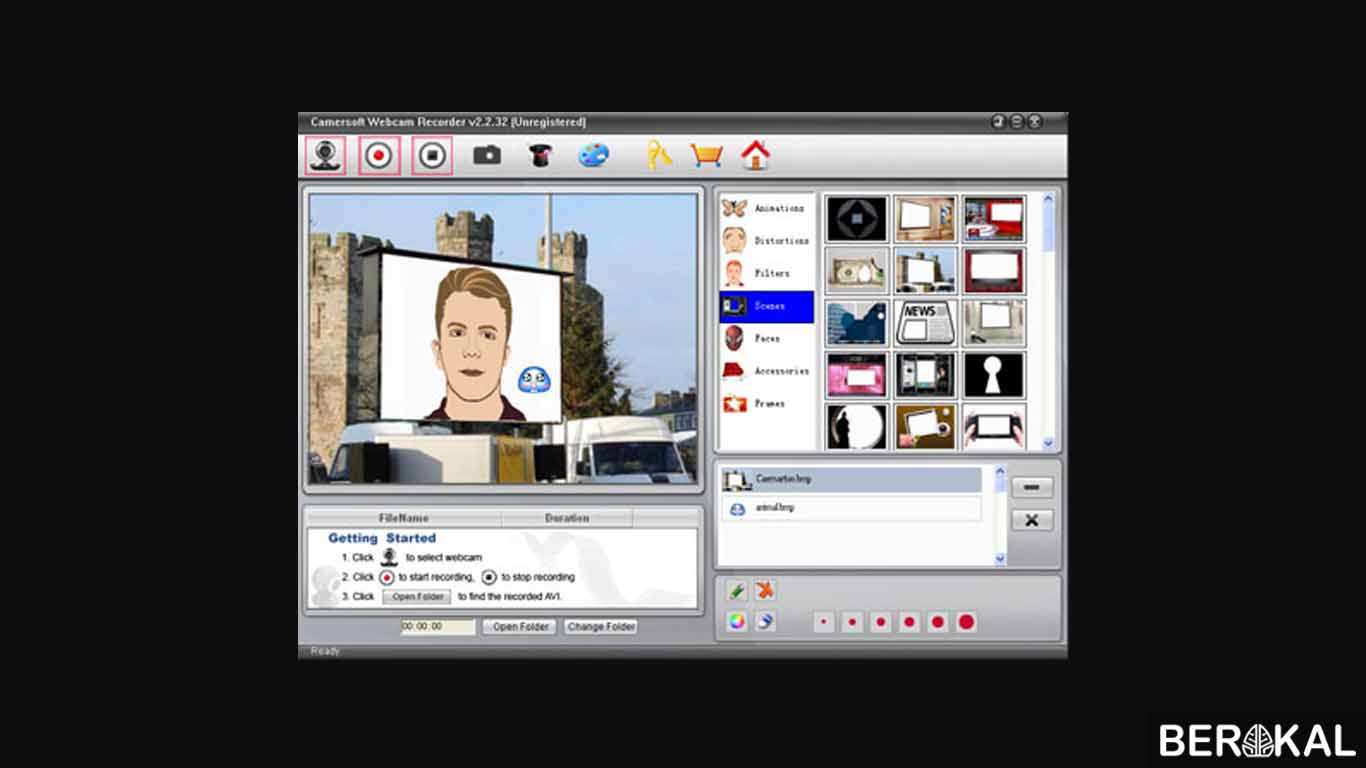Select the Distortions effect category
This screenshot has width=1366, height=768.
tap(766, 241)
